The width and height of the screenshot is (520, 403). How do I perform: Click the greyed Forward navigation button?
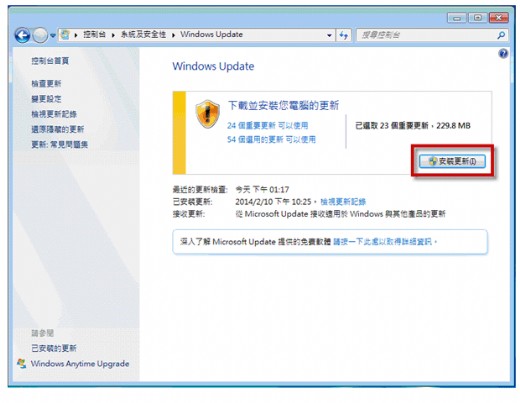40,35
